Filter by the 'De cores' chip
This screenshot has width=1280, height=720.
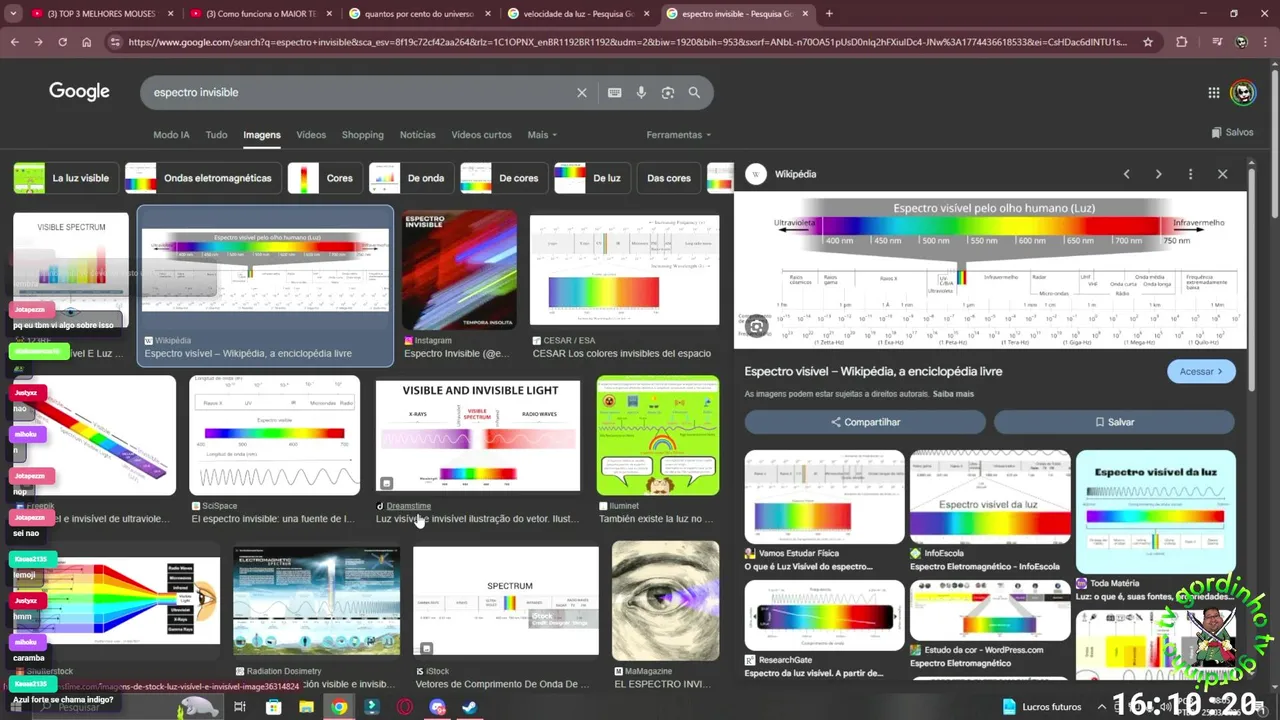[504, 178]
